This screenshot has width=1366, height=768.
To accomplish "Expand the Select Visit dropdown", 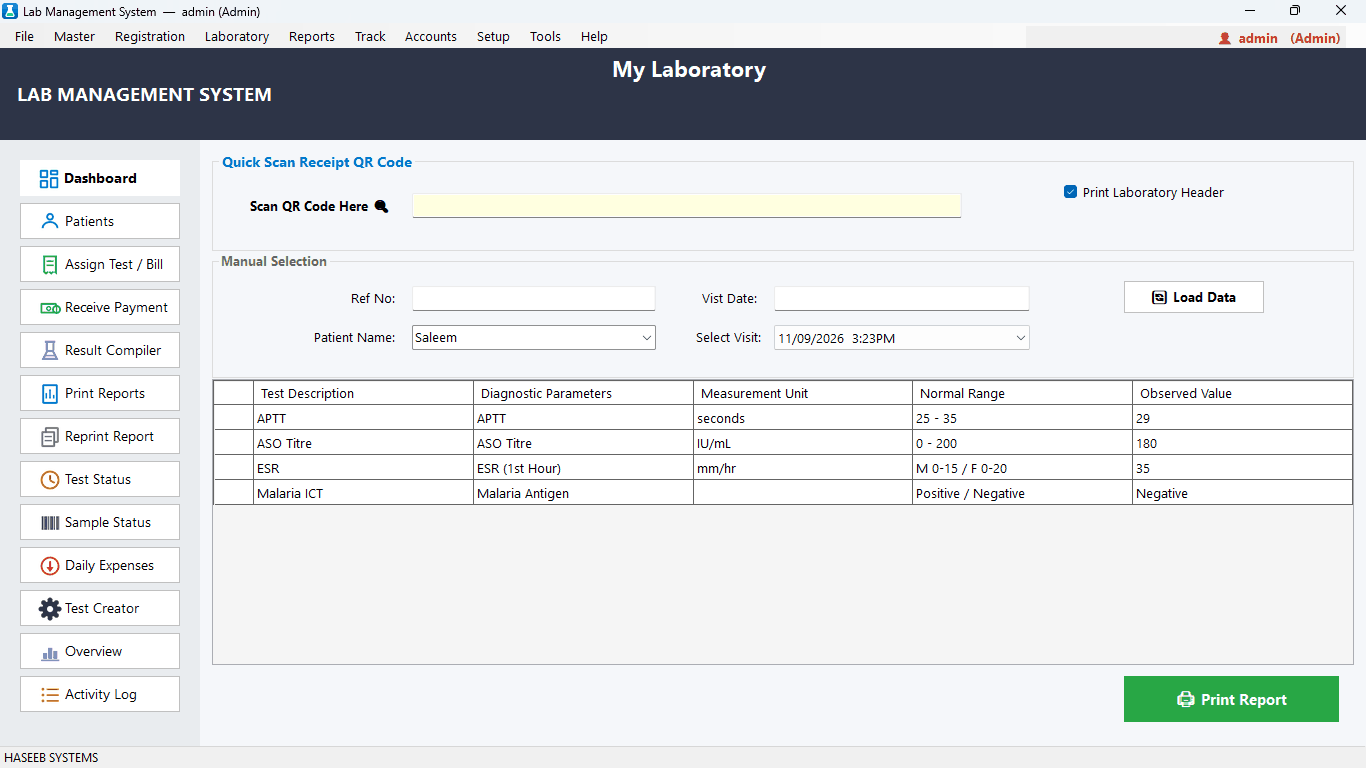I will tap(1021, 338).
